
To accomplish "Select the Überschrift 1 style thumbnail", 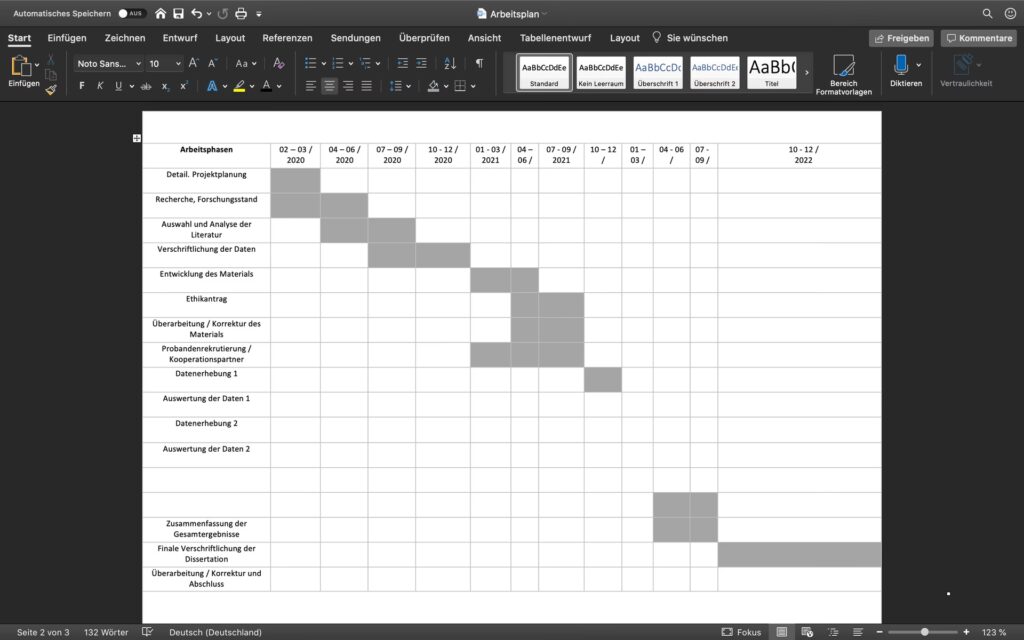I will click(x=658, y=72).
